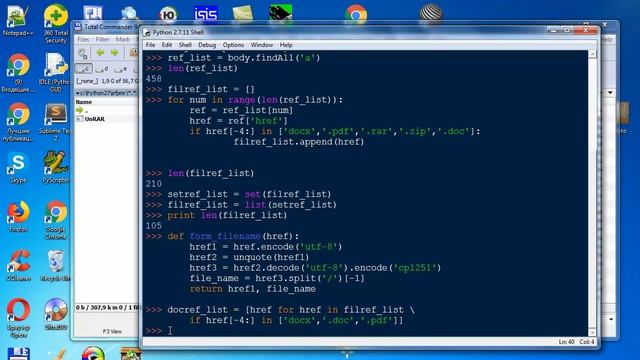The width and height of the screenshot is (640, 360).
Task: Click Total Commander green back arrow
Action: click(x=100, y=52)
